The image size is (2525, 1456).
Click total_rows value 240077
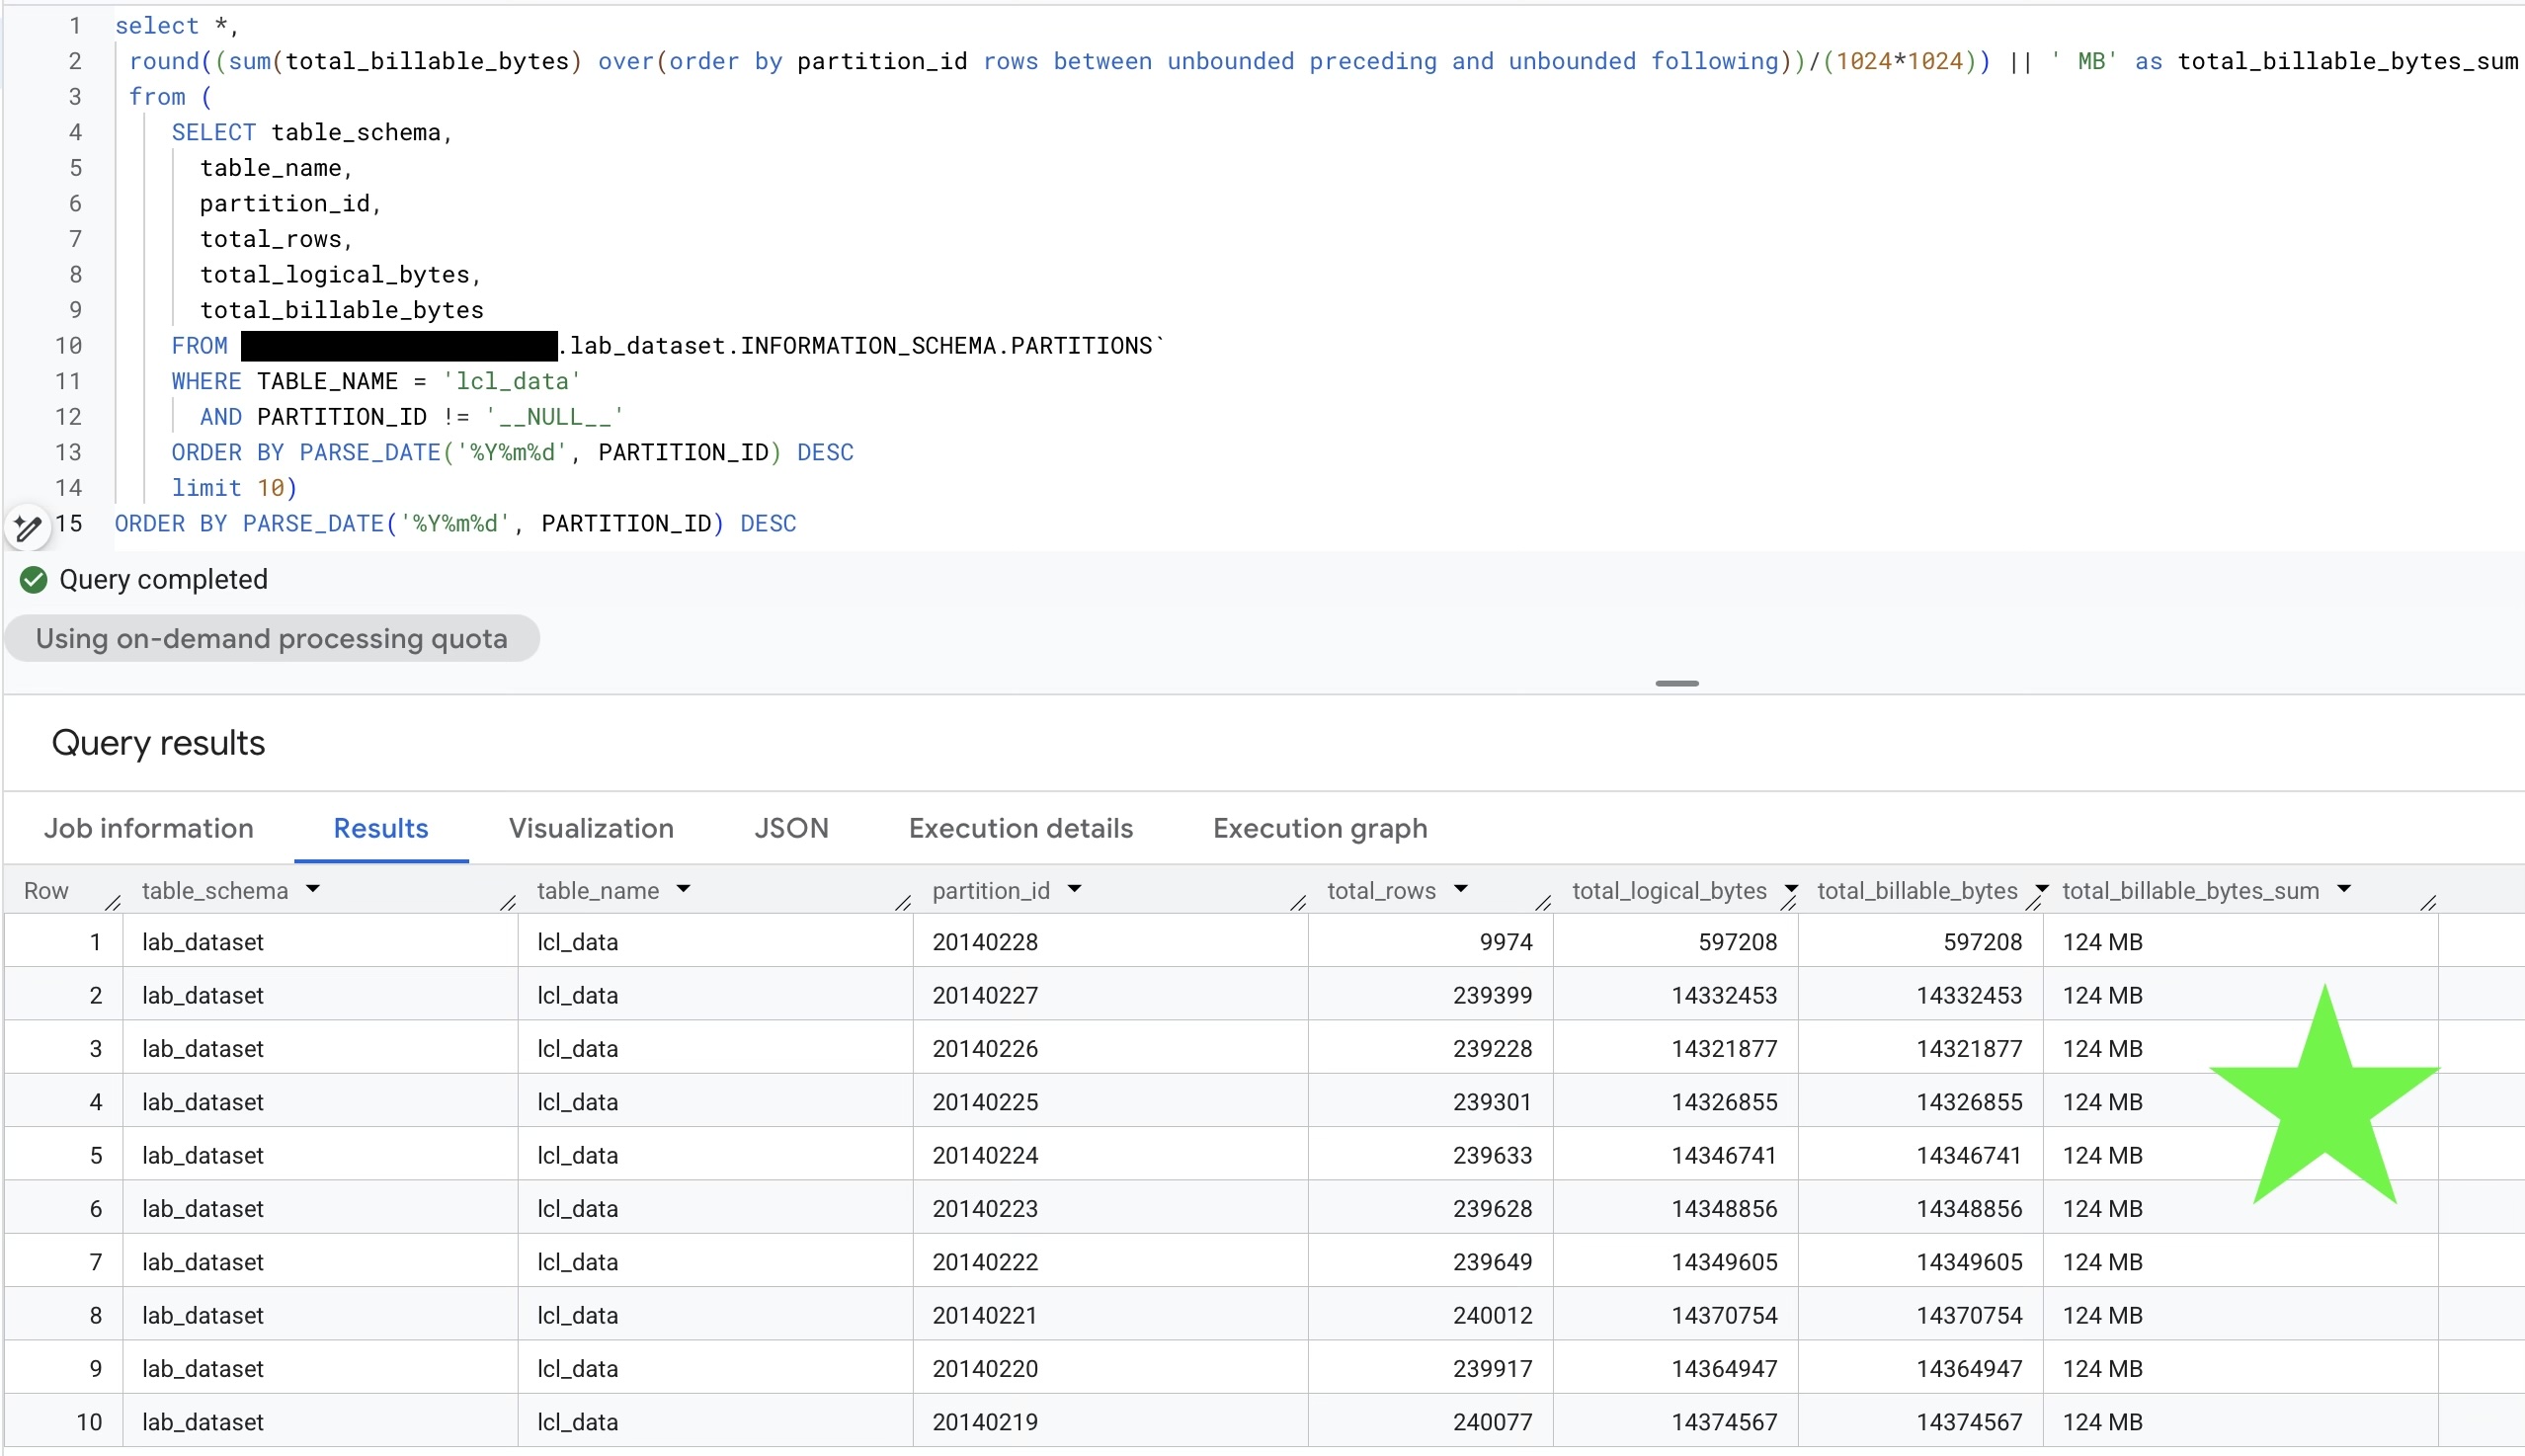click(x=1492, y=1422)
